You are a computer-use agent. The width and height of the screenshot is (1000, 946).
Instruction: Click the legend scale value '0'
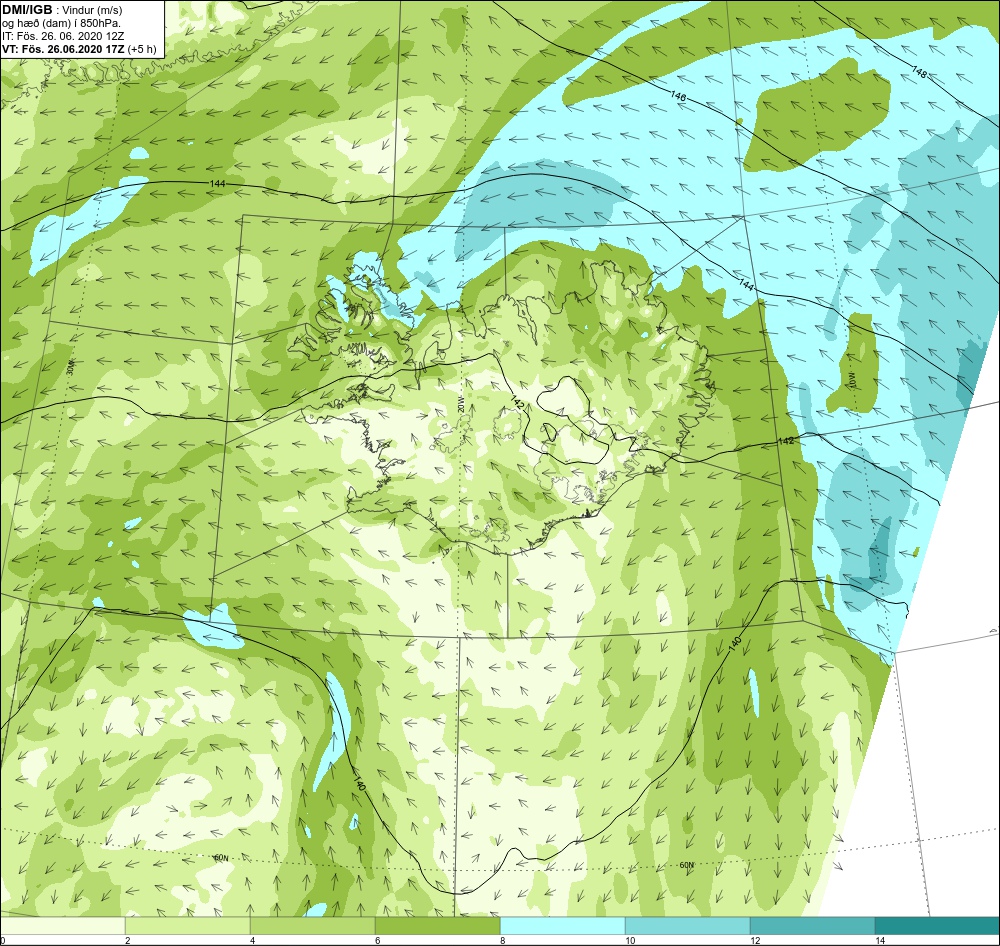pyautogui.click(x=3, y=940)
